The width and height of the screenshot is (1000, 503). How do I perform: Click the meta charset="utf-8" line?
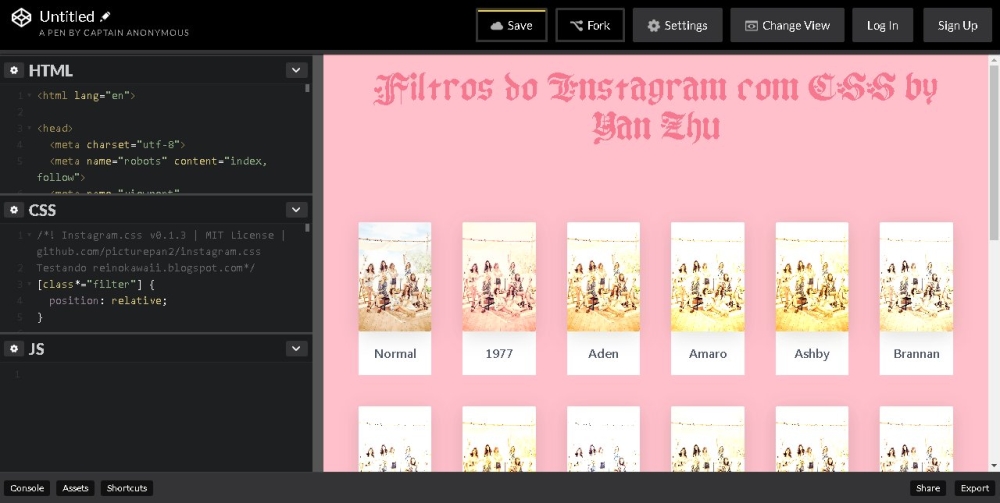click(x=117, y=145)
